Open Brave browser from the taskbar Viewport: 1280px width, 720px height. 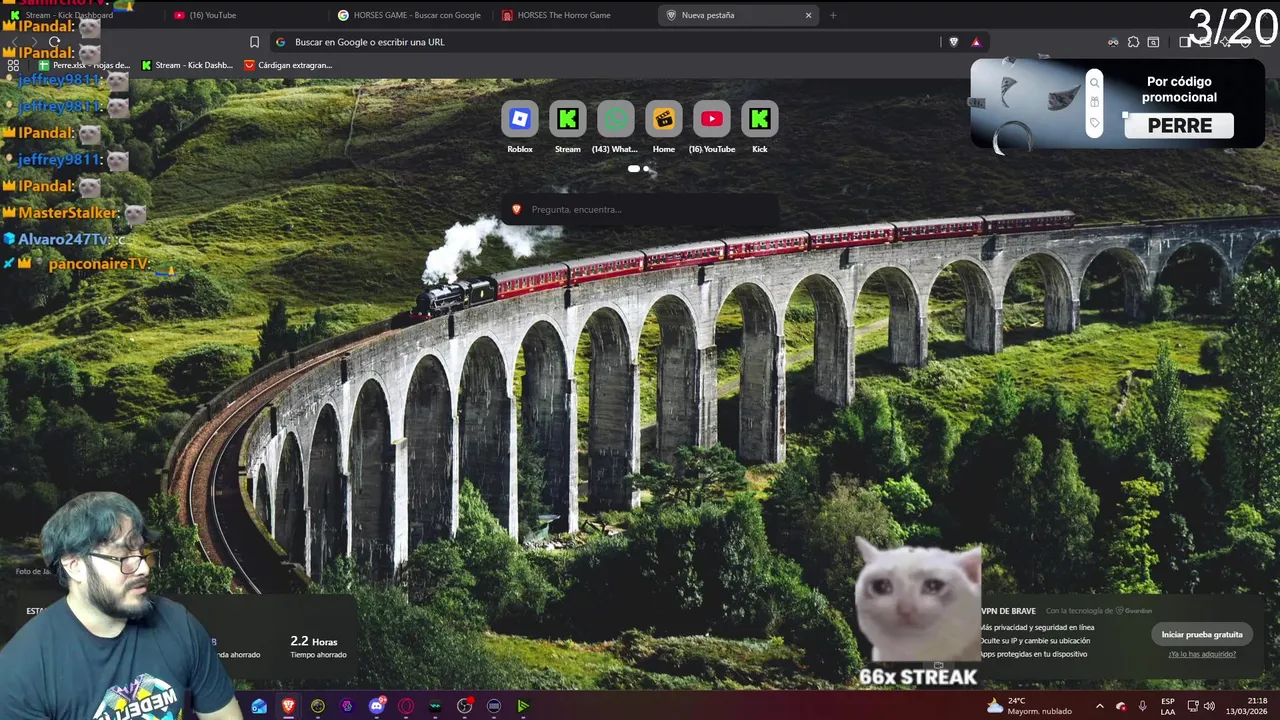click(289, 706)
